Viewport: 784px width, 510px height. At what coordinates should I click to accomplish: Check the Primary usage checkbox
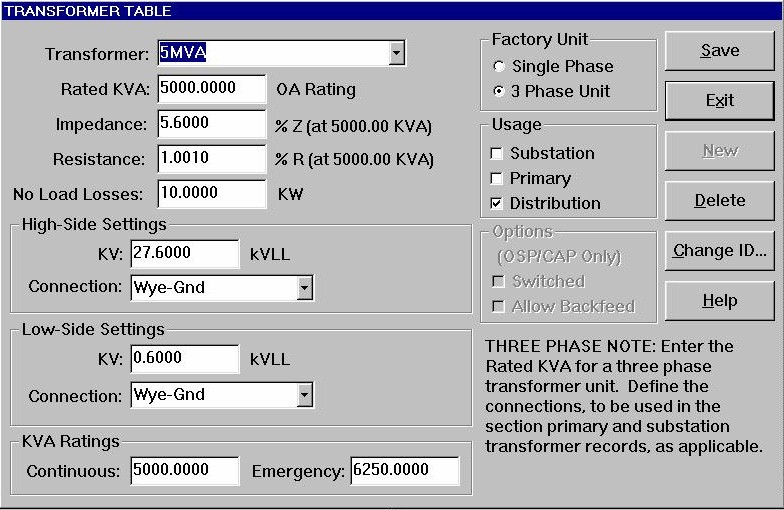[497, 179]
